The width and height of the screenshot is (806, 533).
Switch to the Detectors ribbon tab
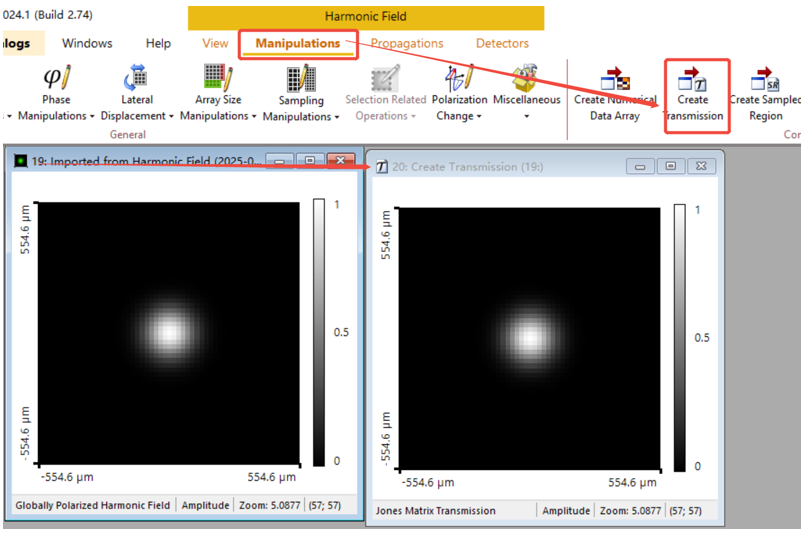coord(502,43)
